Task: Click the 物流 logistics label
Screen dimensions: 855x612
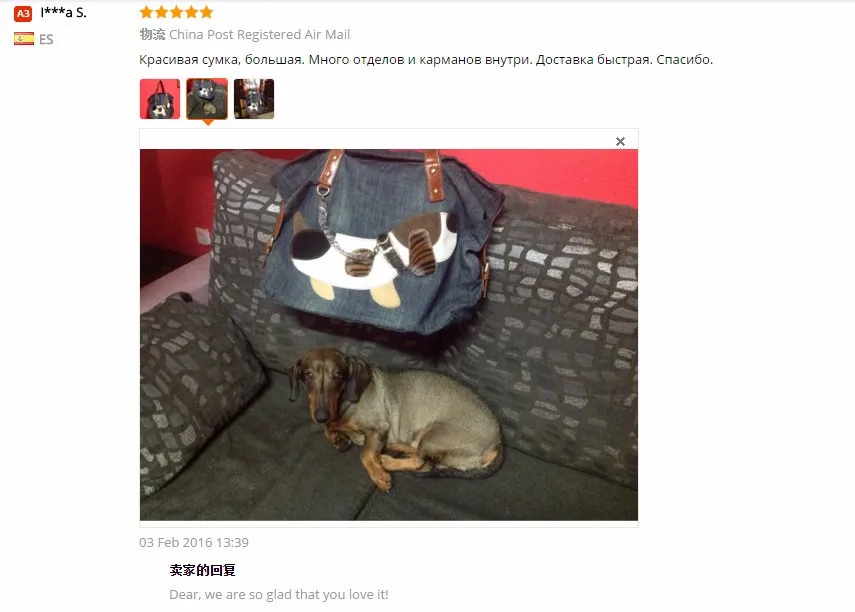Action: click(152, 34)
